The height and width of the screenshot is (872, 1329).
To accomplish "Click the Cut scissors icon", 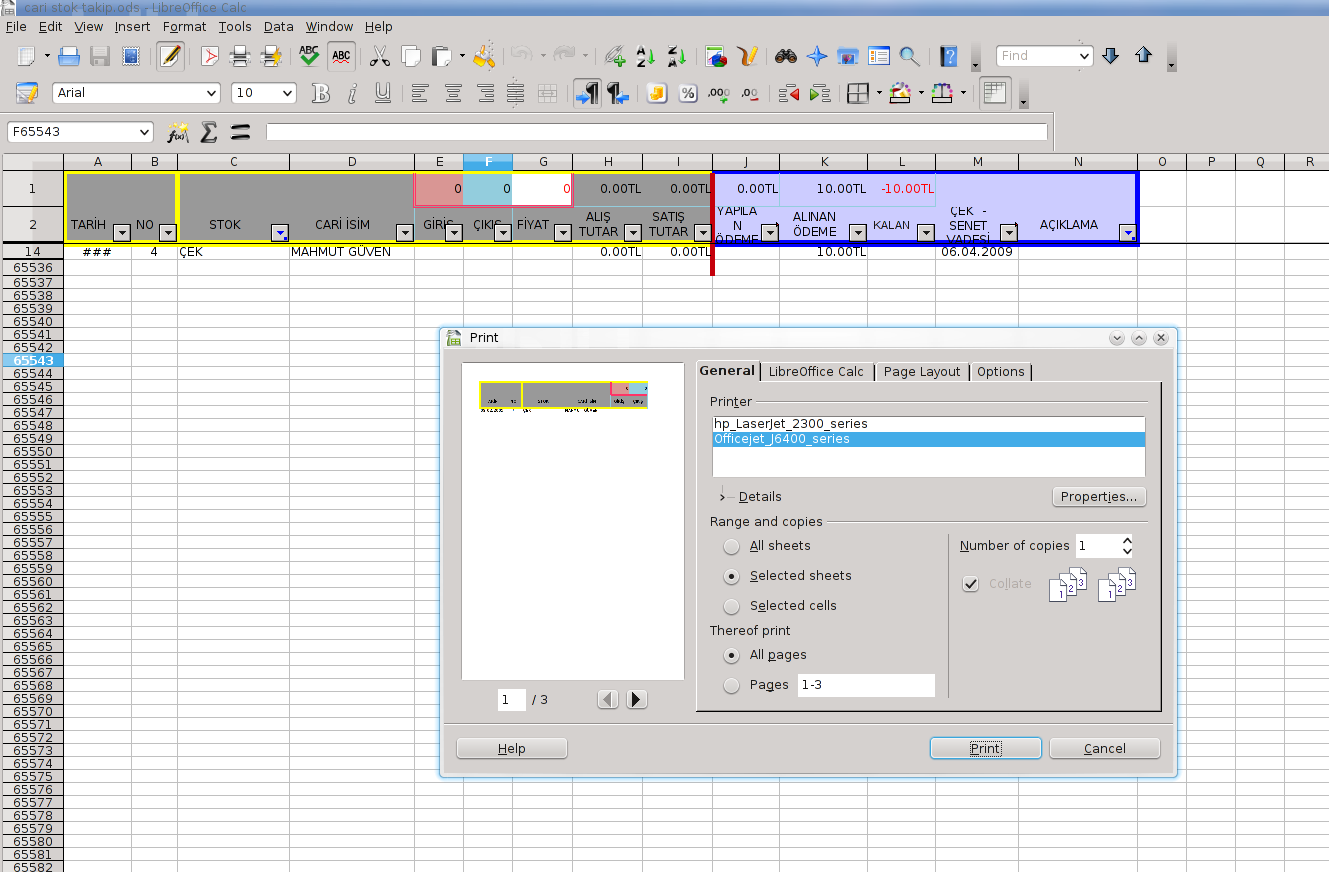I will pos(379,56).
